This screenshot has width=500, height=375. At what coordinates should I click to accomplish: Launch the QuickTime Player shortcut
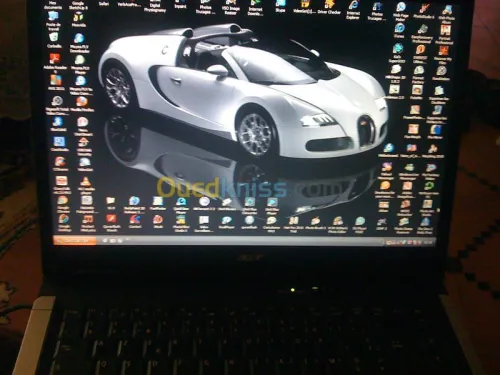[181, 205]
